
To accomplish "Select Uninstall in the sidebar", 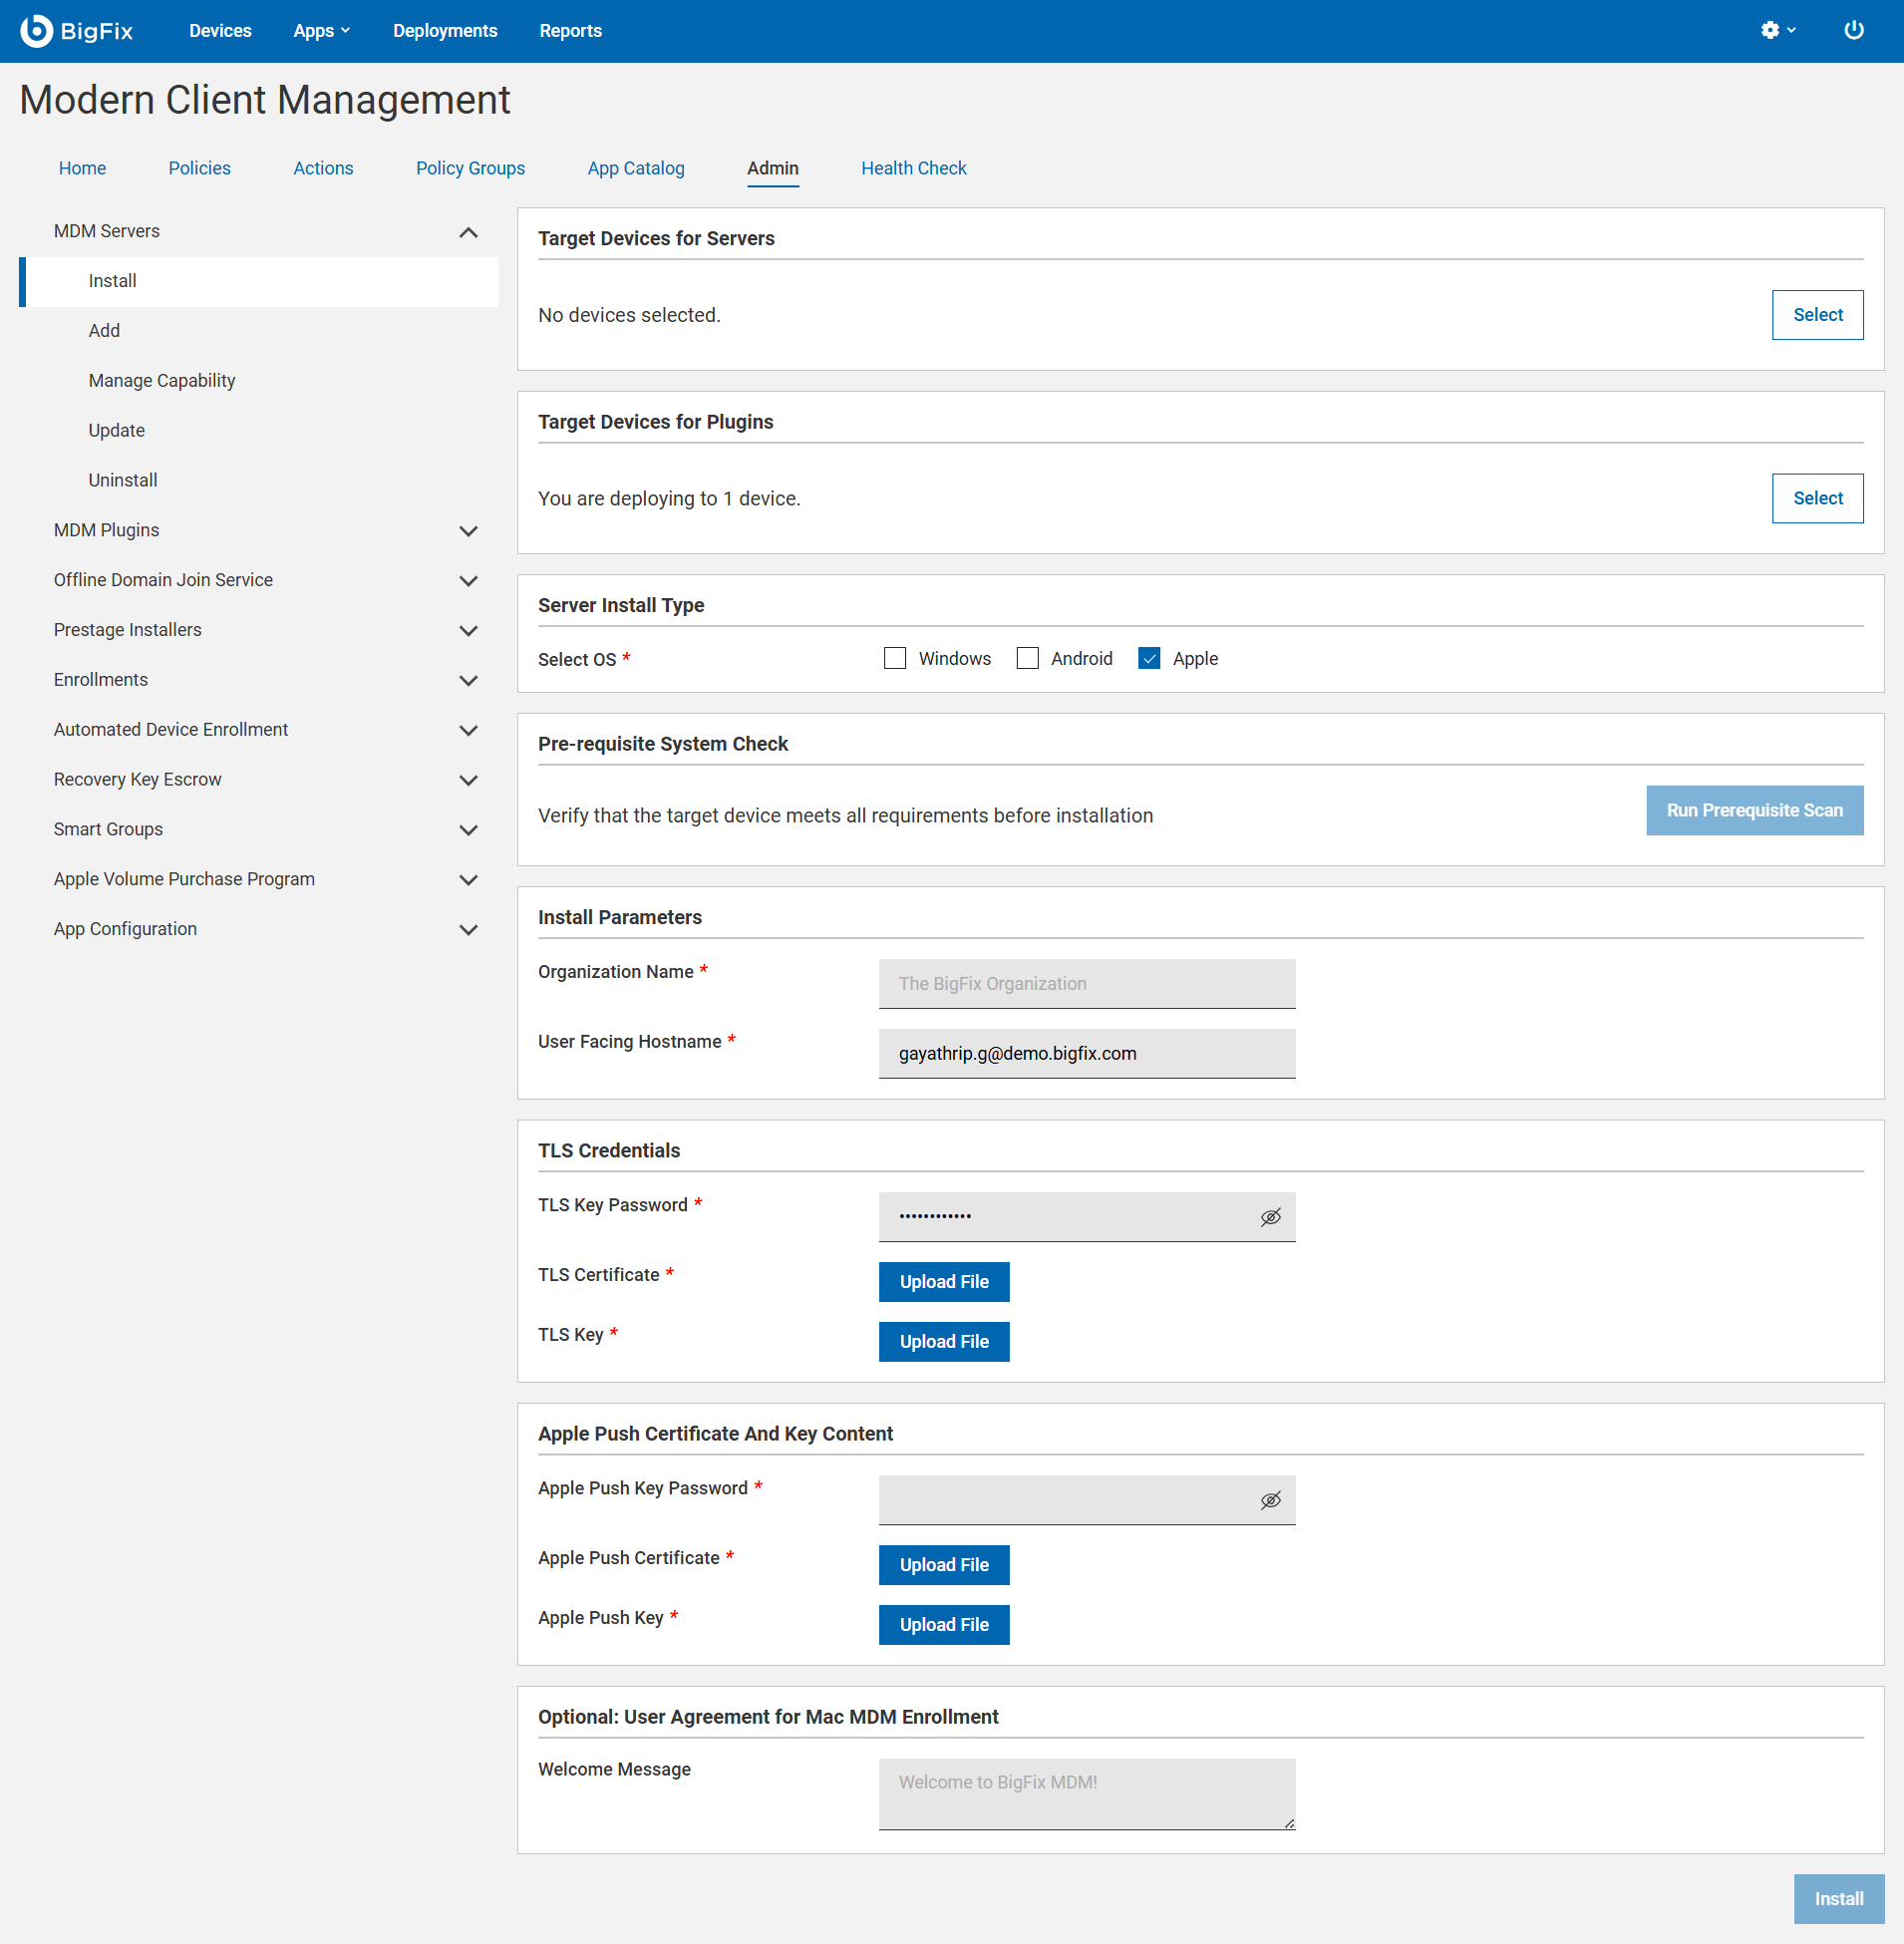I will pyautogui.click(x=122, y=480).
